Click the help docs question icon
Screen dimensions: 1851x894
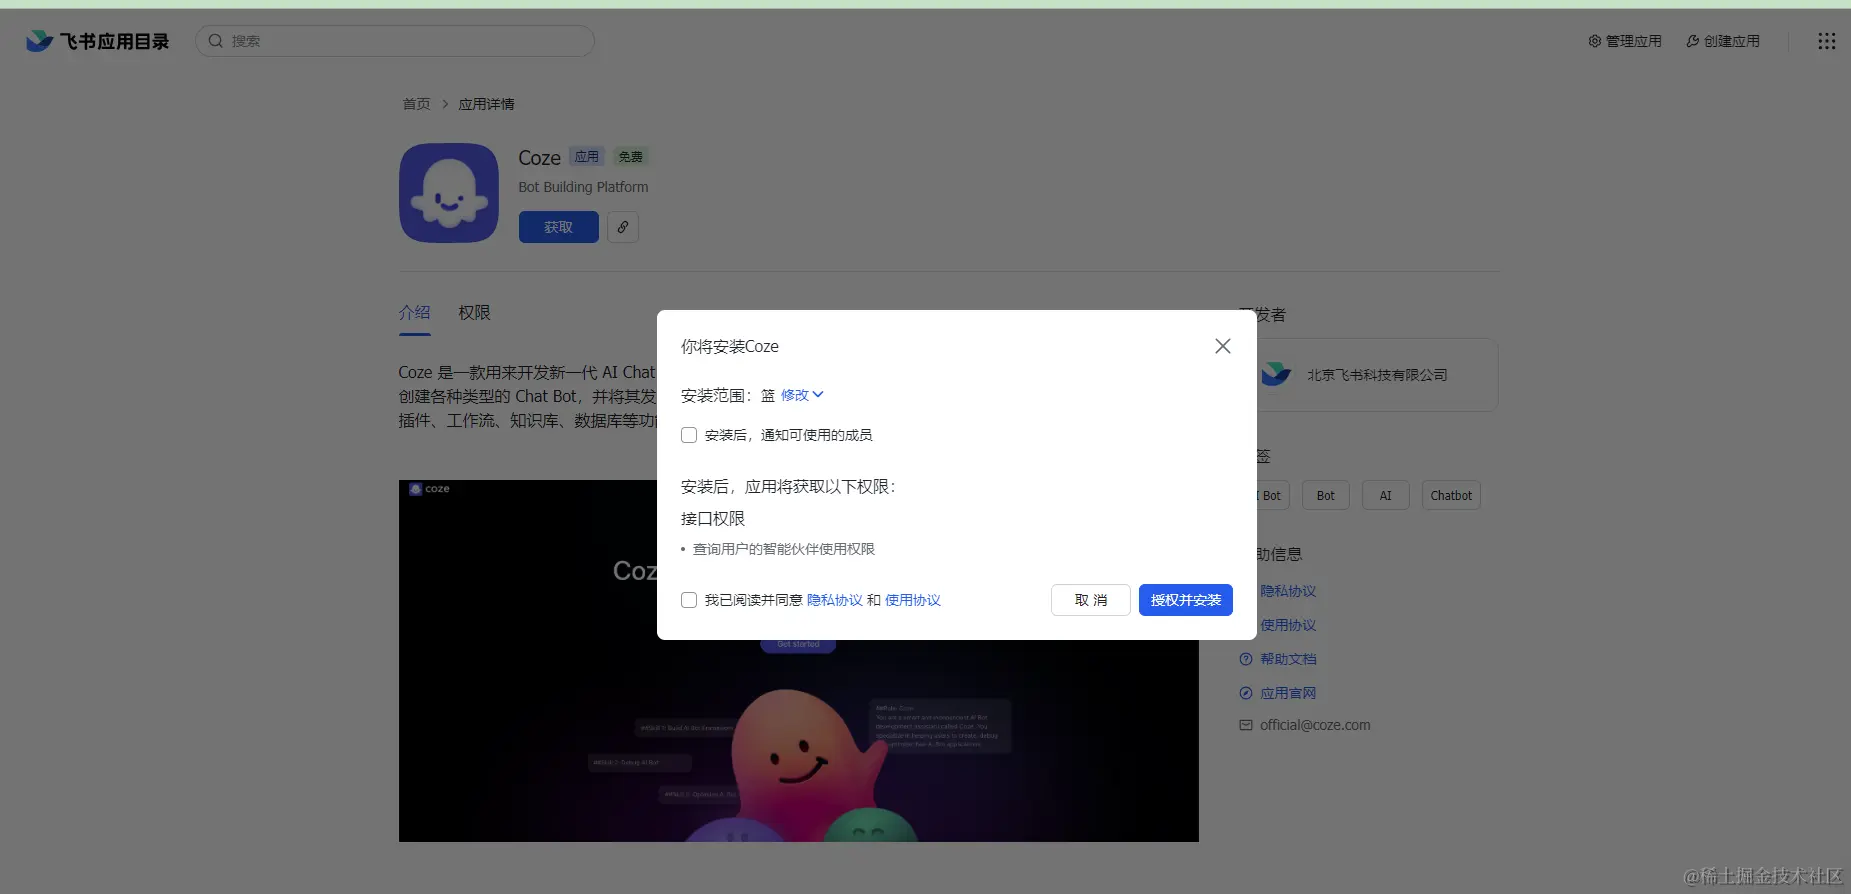[x=1246, y=659]
